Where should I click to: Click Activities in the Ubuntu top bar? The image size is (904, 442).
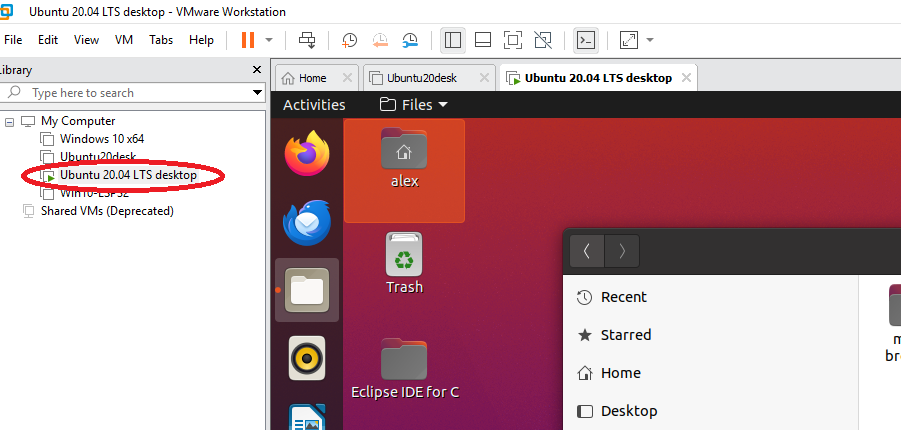coord(314,105)
